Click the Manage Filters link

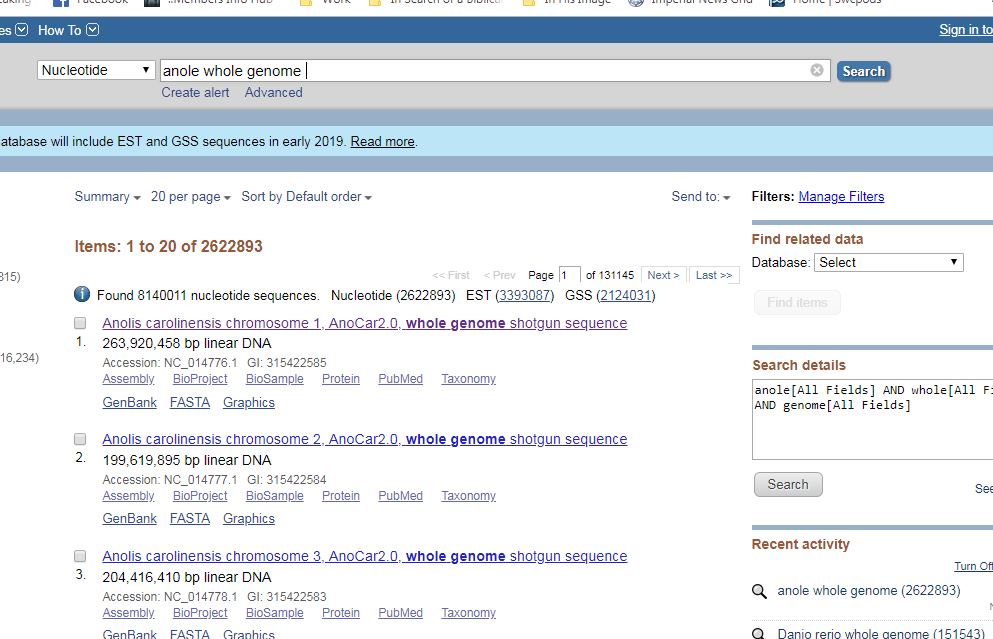tap(841, 197)
